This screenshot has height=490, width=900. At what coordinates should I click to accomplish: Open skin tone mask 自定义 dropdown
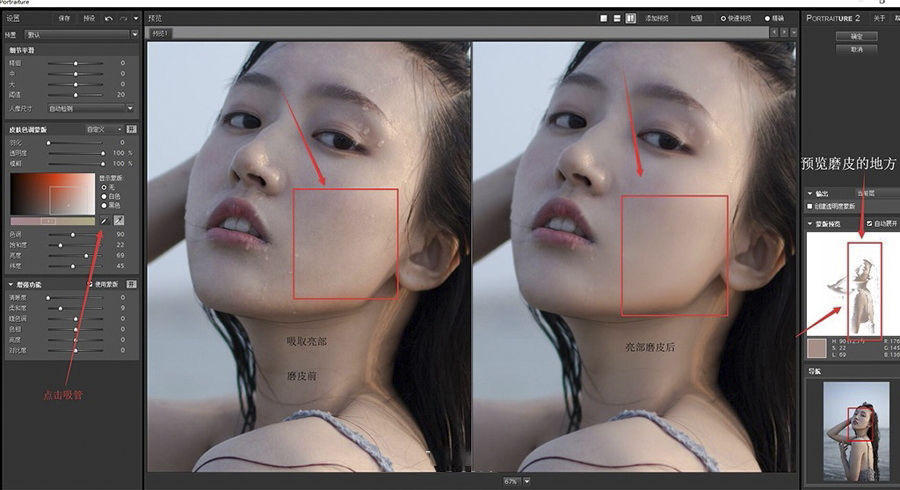(x=104, y=129)
